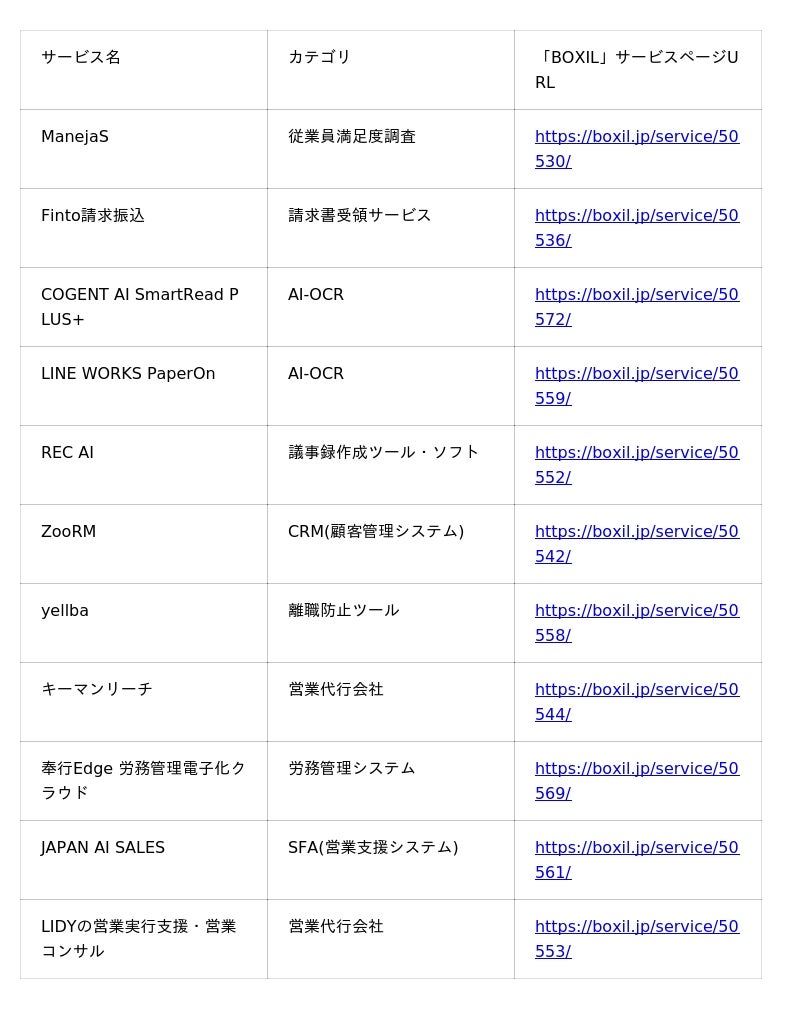Select the 離職防止ツール category cell
The width and height of the screenshot is (800, 1009).
[x=343, y=611]
